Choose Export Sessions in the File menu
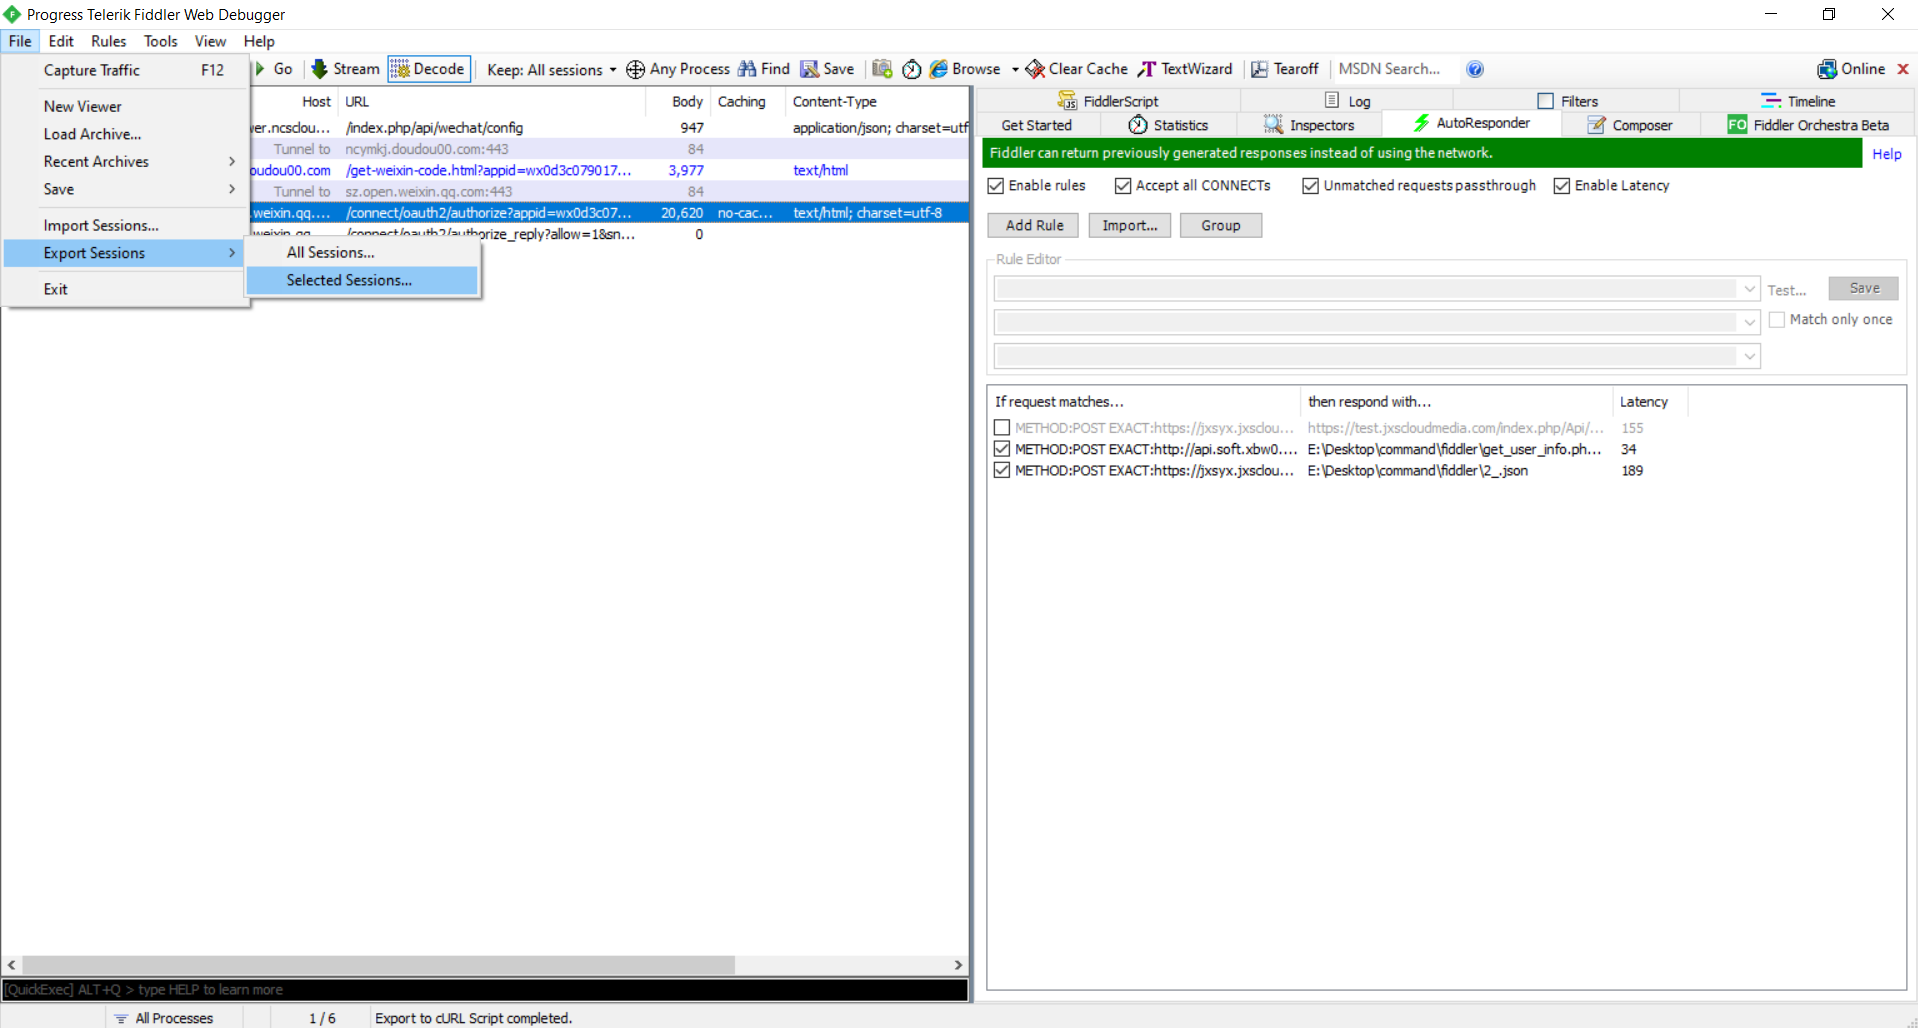The image size is (1918, 1028). (125, 254)
